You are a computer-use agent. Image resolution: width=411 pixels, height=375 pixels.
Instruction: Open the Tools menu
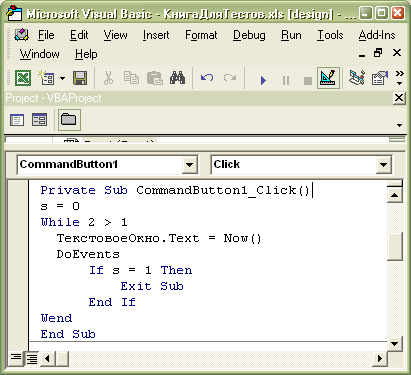[x=330, y=35]
